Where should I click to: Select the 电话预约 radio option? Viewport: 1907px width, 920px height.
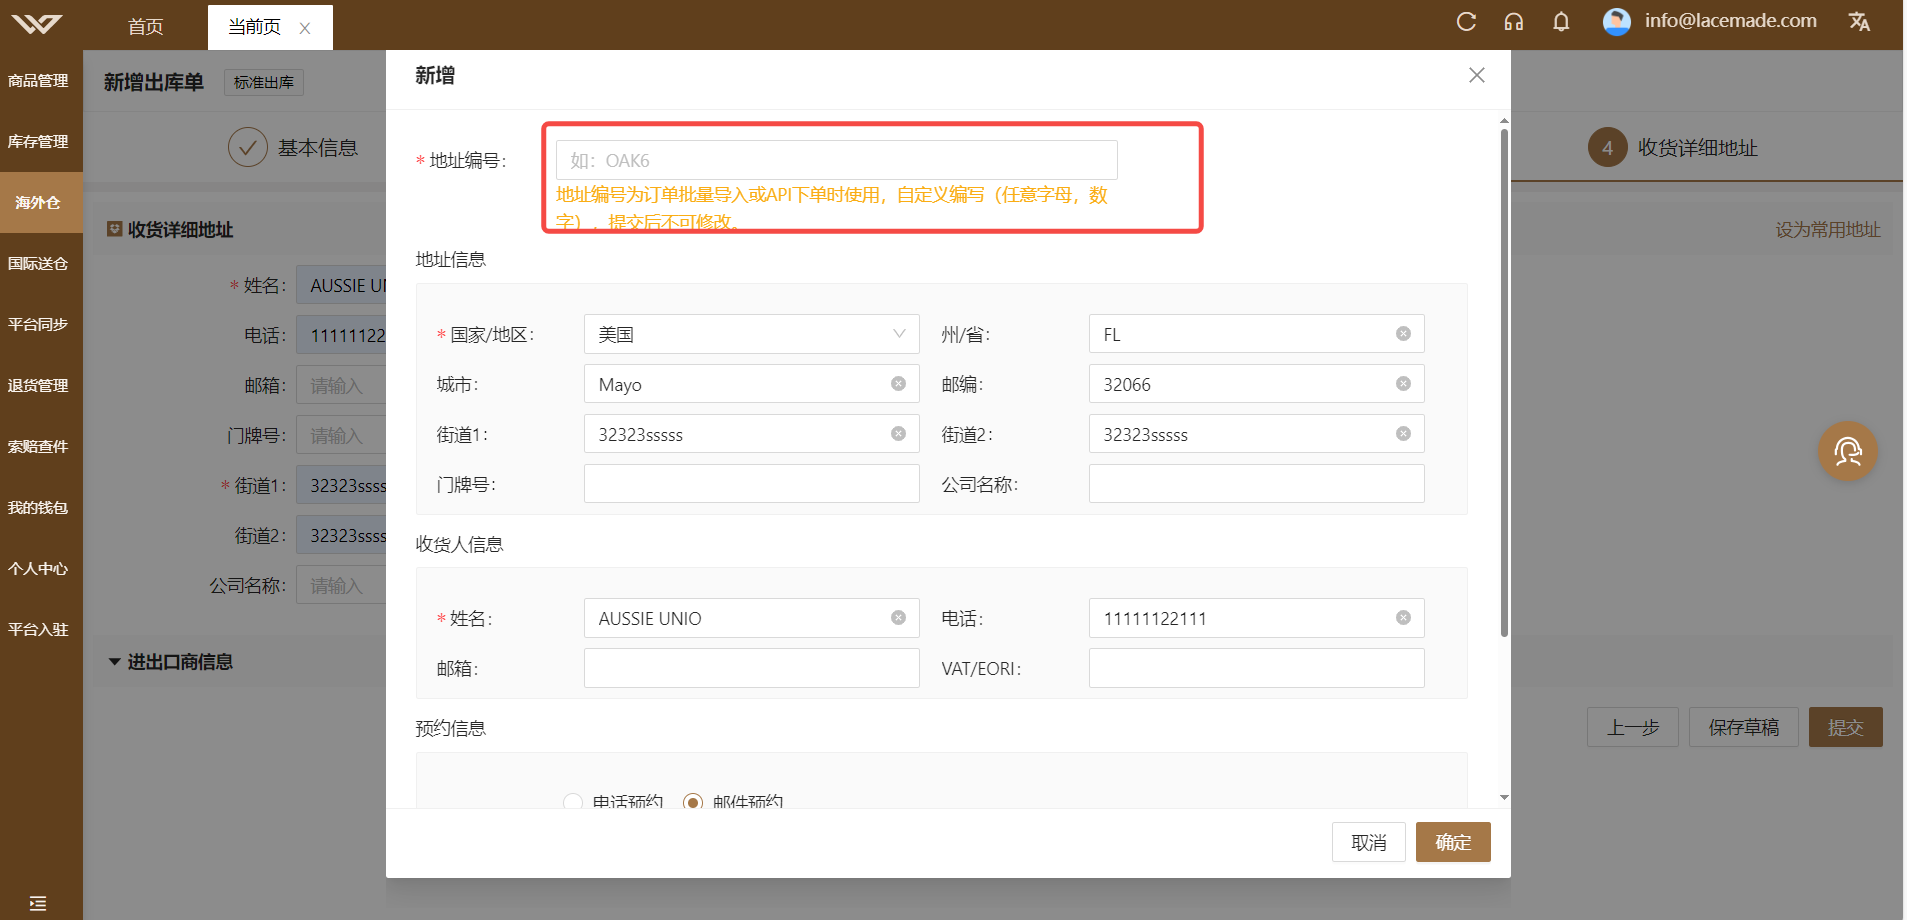tap(573, 802)
